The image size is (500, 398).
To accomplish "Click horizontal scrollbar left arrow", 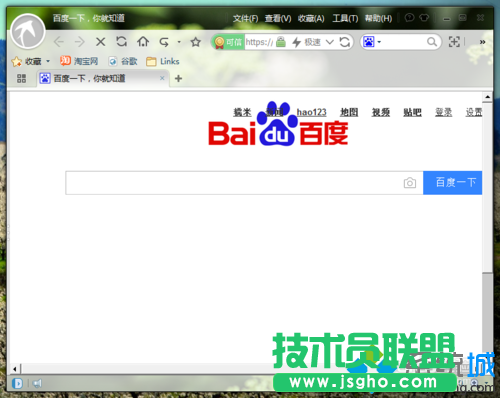I will point(15,369).
